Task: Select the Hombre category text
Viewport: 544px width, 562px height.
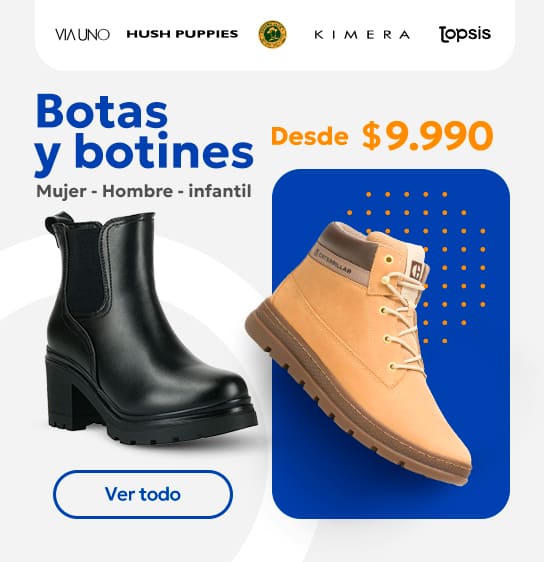Action: (138, 191)
